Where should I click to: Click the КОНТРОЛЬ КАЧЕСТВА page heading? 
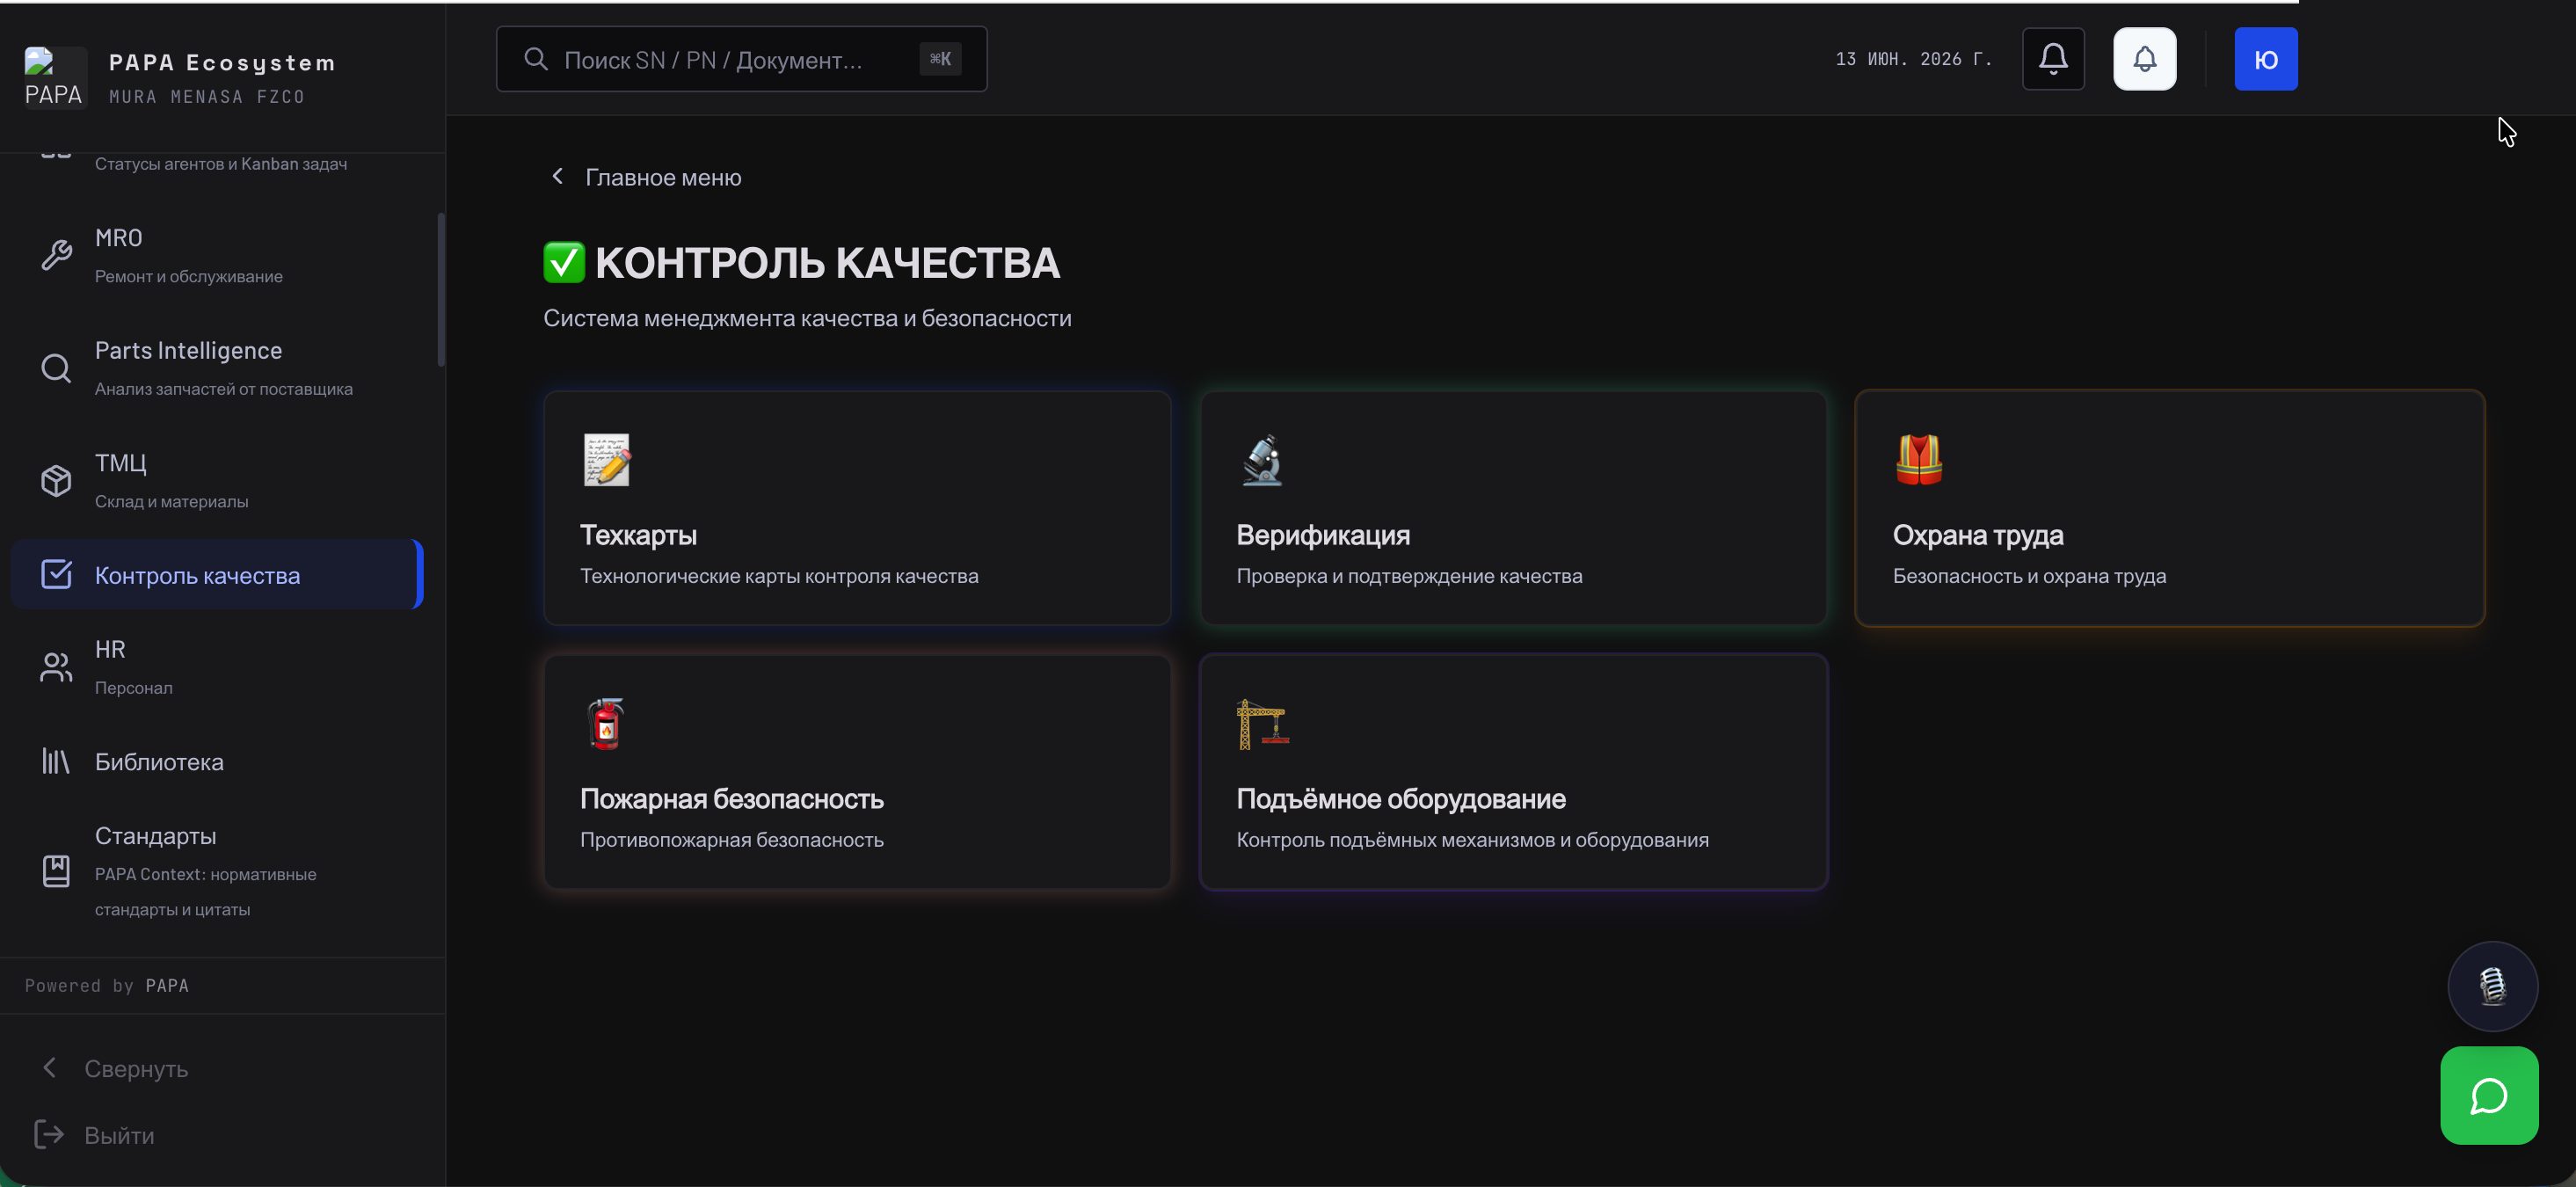click(x=827, y=262)
